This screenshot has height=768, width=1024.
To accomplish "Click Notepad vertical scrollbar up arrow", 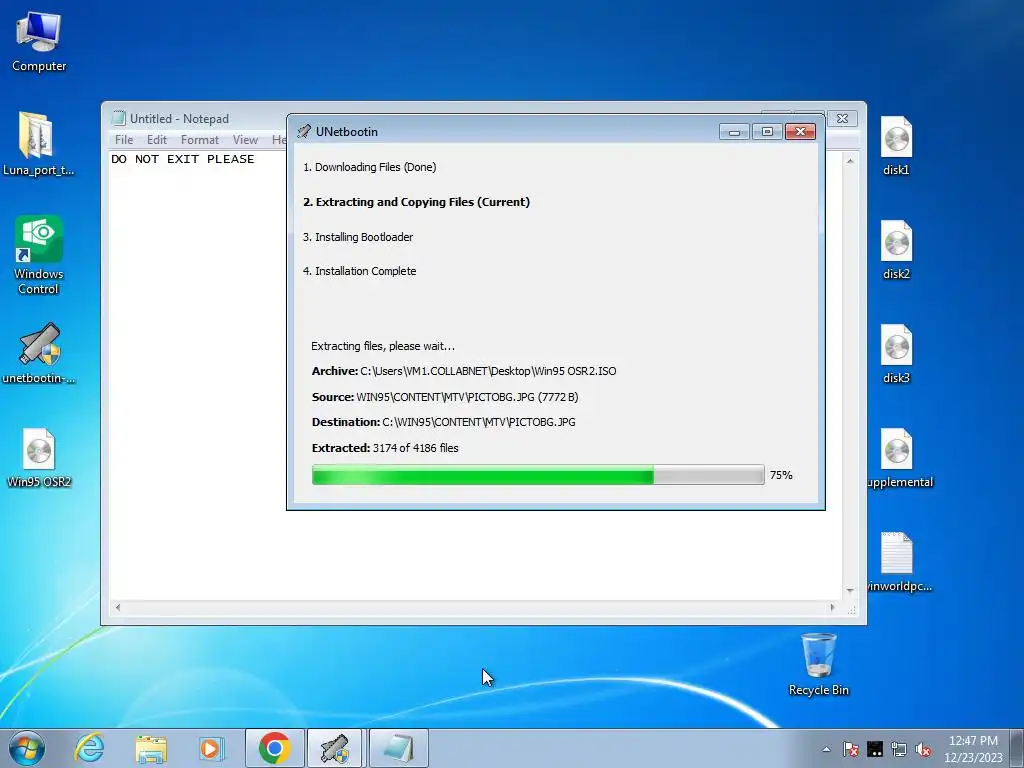I will (x=850, y=161).
